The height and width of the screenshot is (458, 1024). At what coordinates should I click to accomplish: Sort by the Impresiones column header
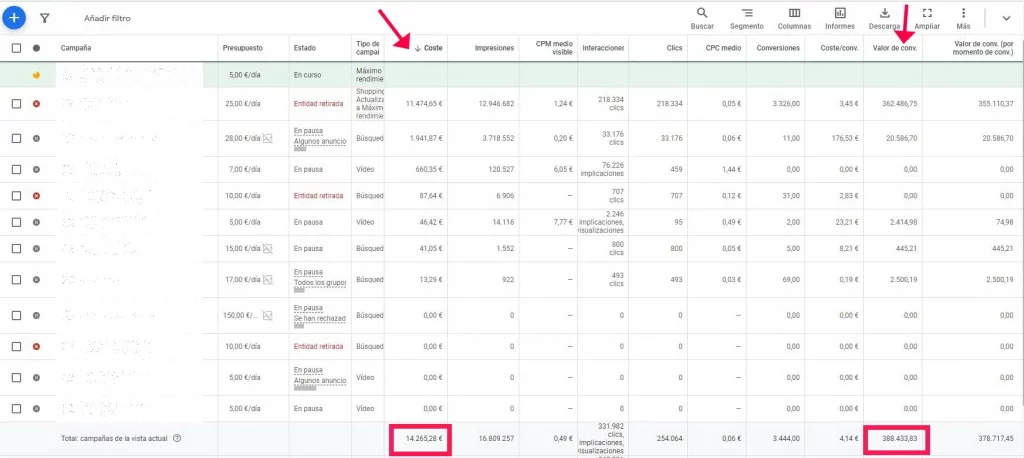(494, 47)
